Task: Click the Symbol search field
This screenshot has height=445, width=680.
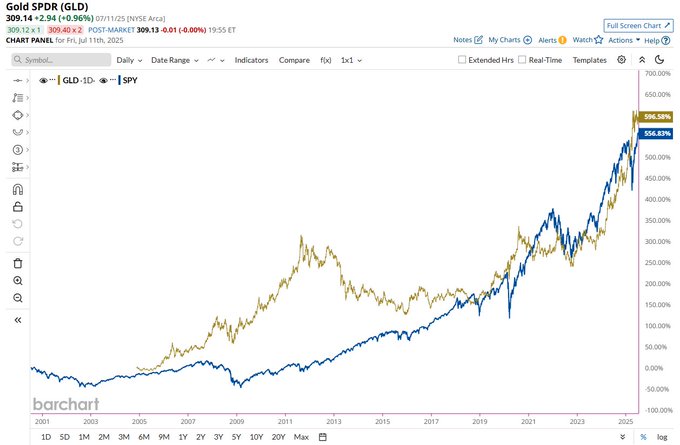Action: pyautogui.click(x=61, y=60)
